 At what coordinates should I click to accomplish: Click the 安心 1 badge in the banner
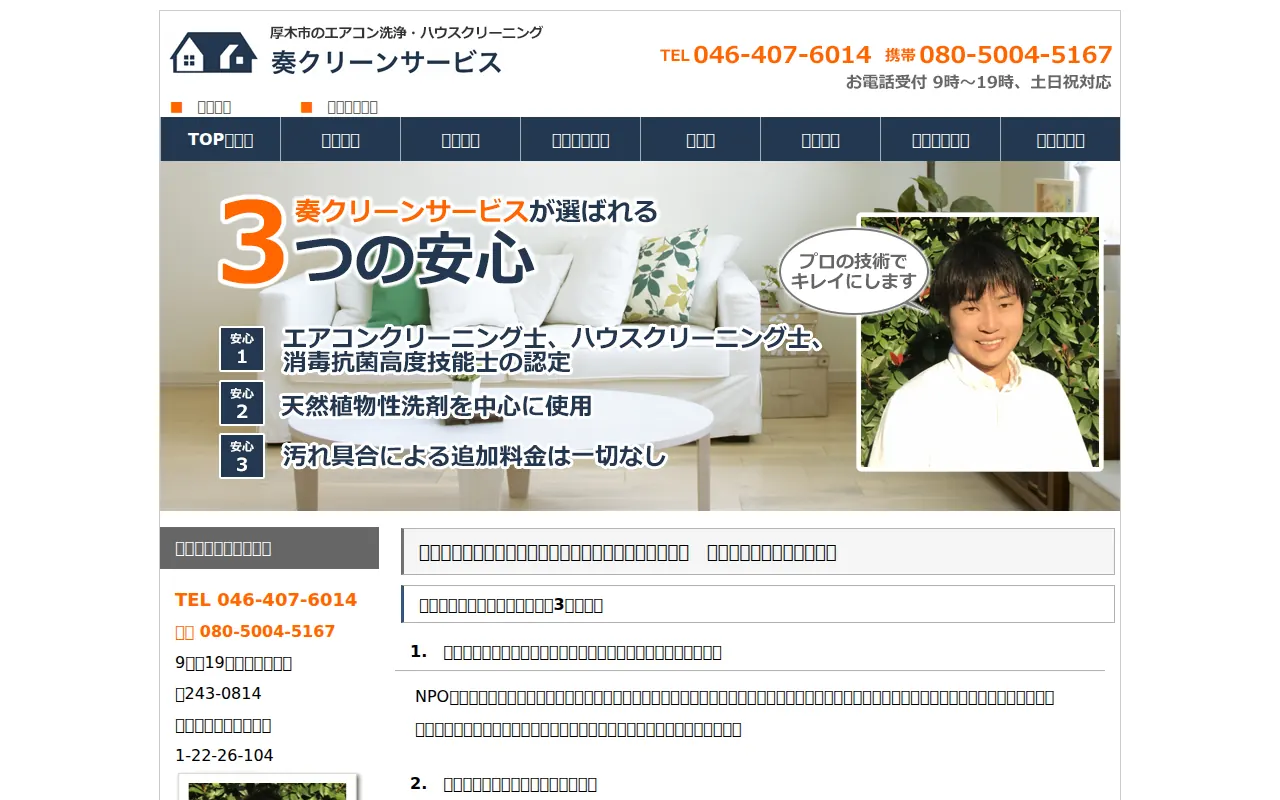242,349
